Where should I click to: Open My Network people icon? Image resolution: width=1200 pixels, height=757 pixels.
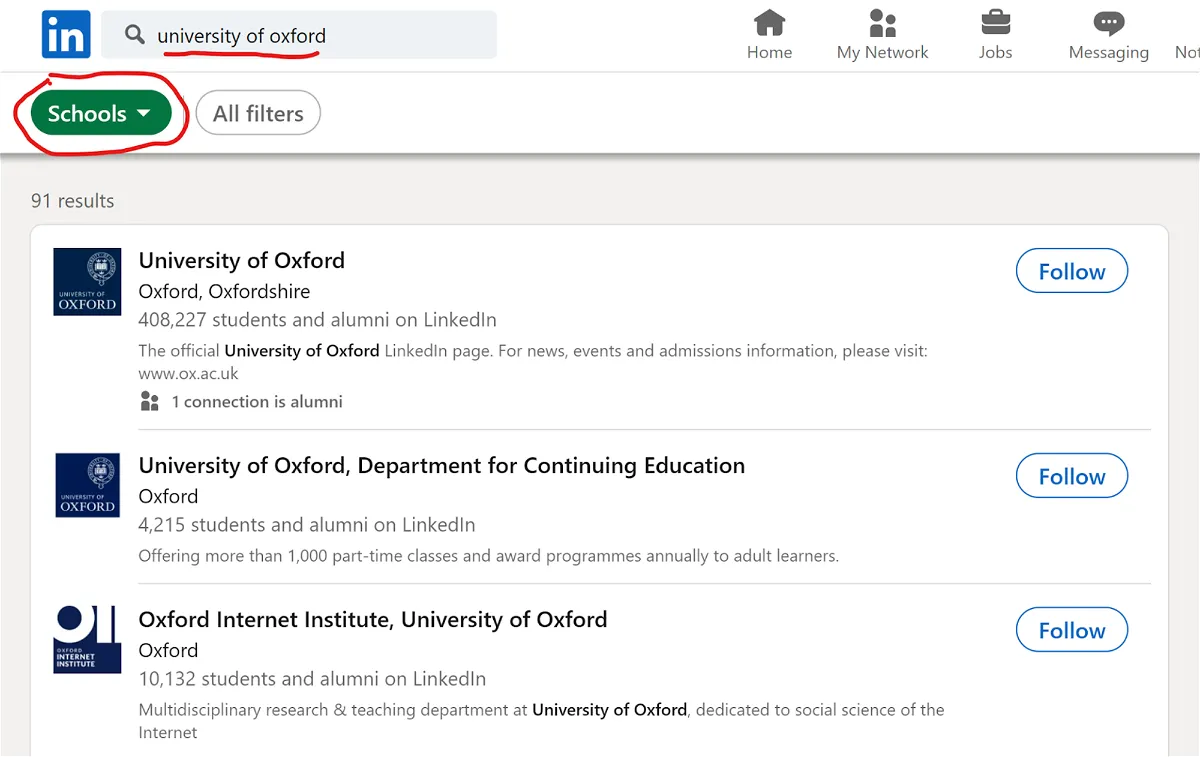882,22
